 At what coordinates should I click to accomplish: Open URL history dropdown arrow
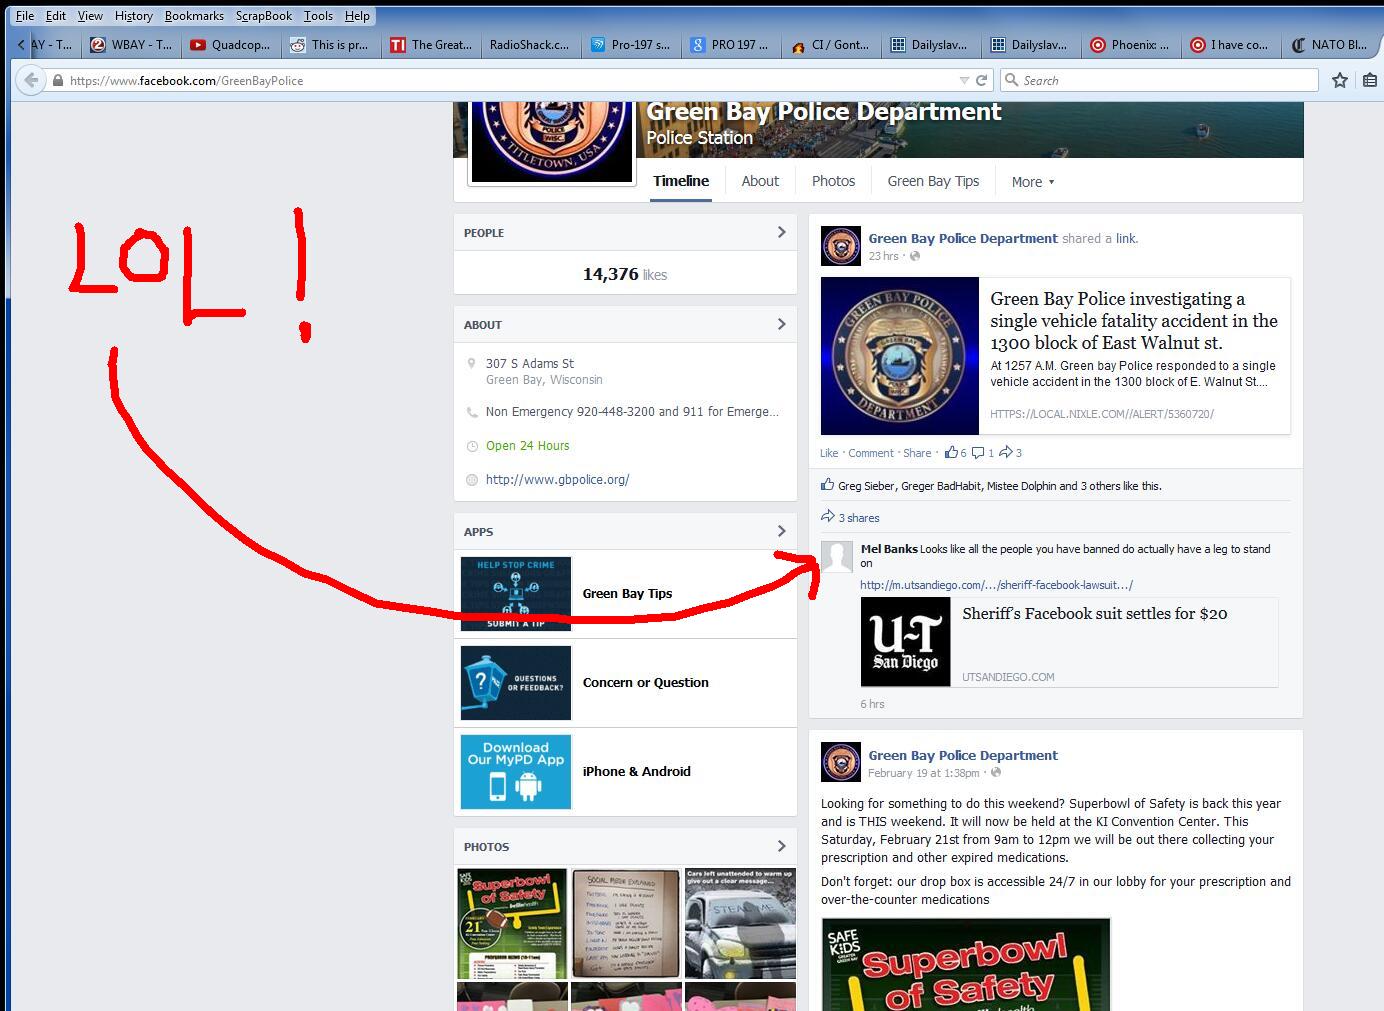[964, 81]
